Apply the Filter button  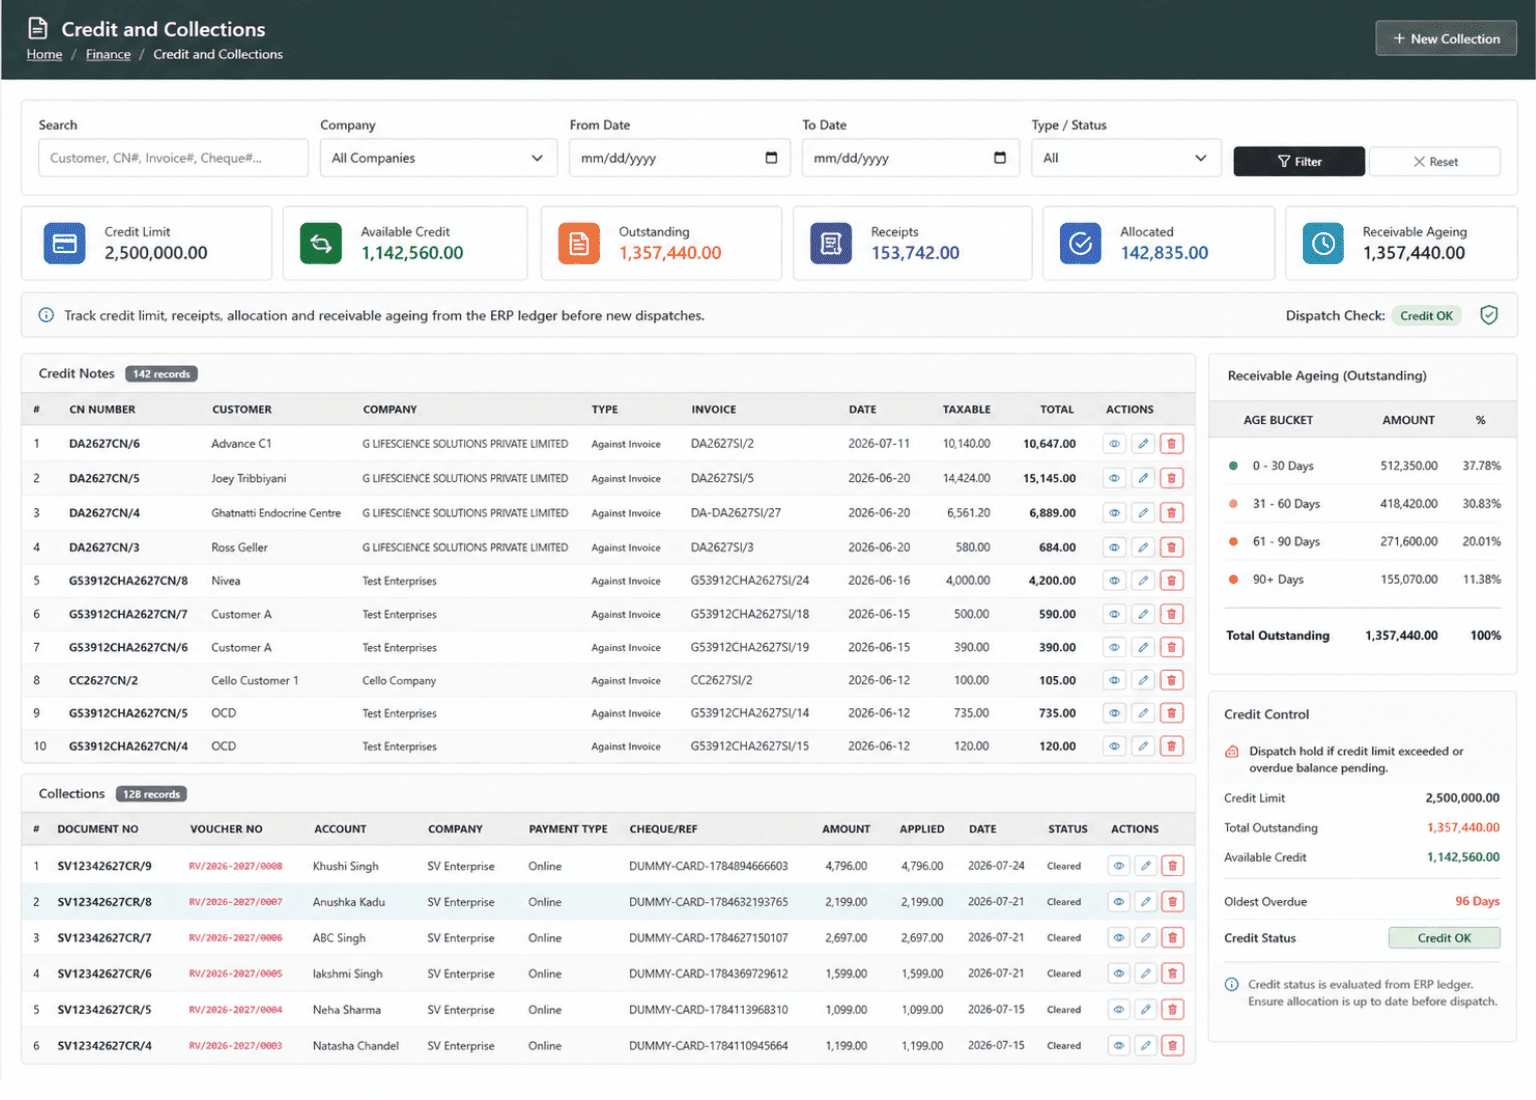pyautogui.click(x=1299, y=161)
